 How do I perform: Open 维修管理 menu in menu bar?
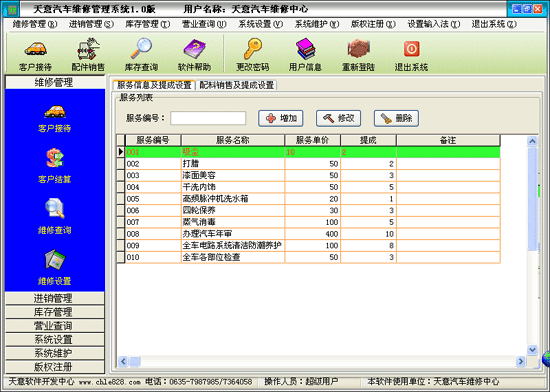point(35,24)
